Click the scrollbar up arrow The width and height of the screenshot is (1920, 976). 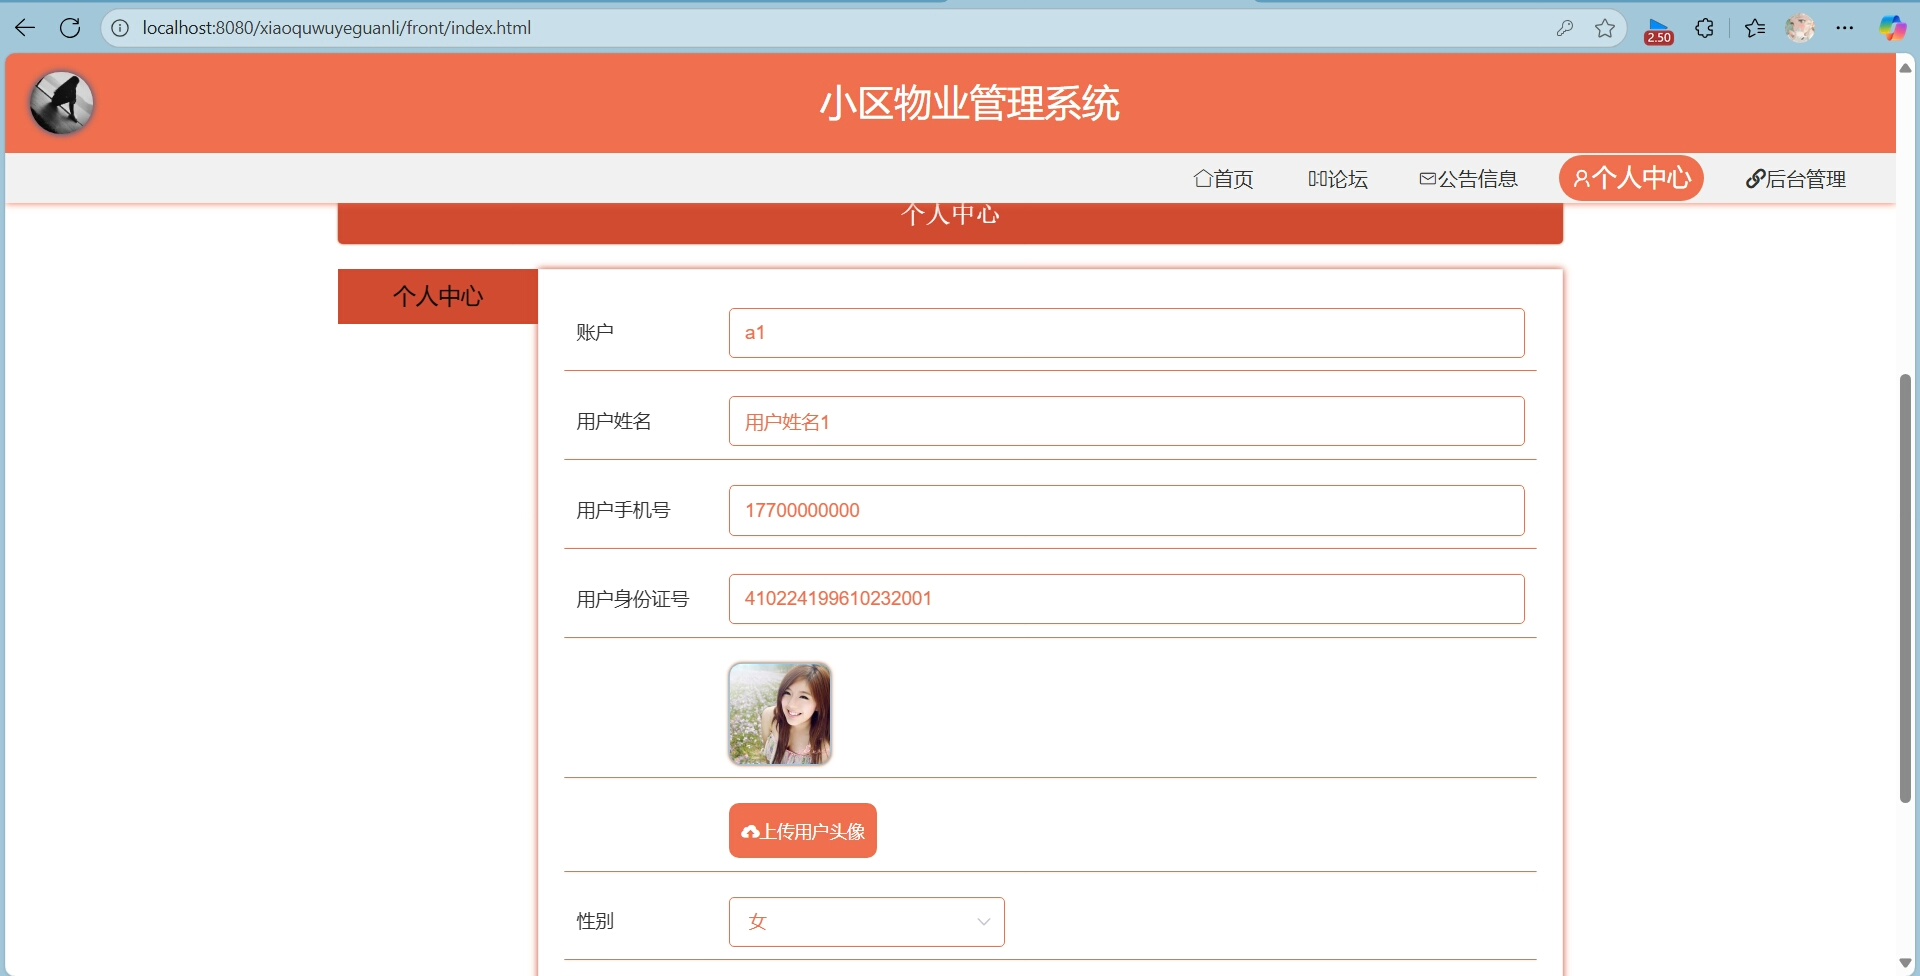[x=1905, y=67]
